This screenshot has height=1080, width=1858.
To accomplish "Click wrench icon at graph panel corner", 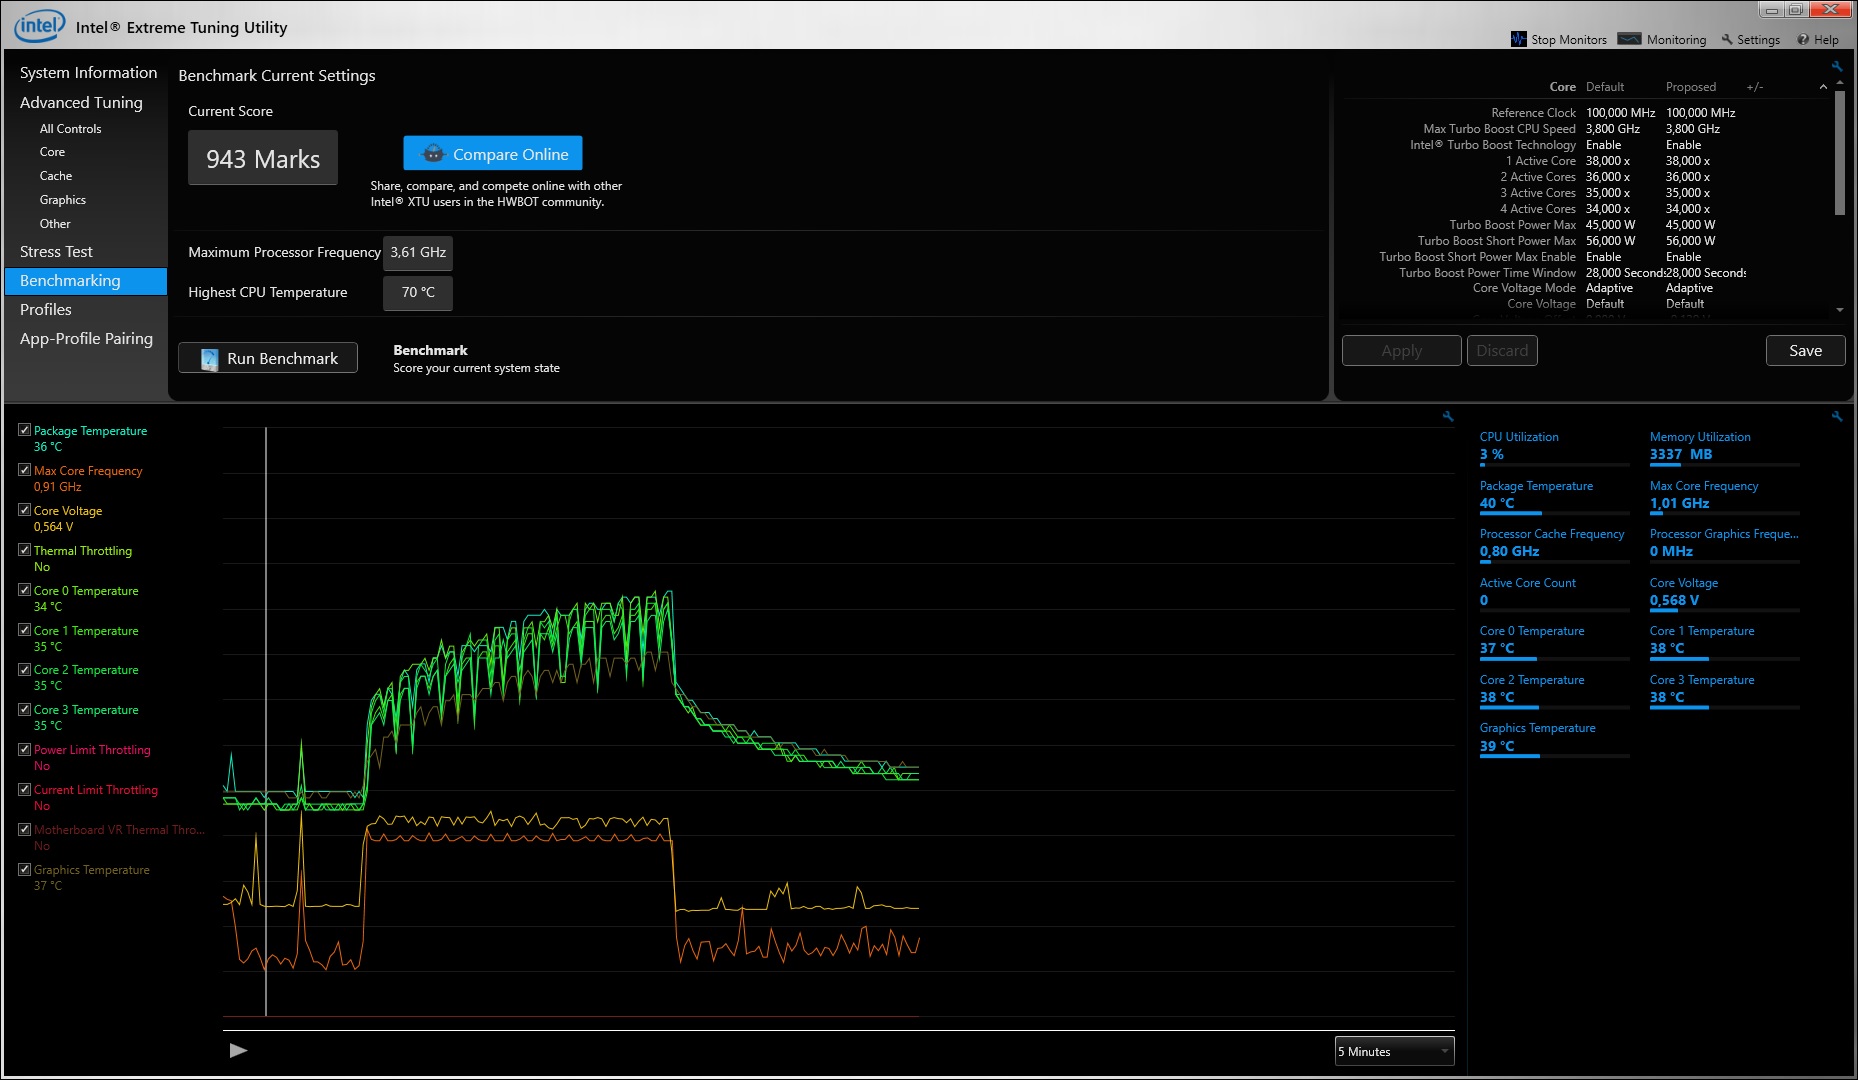I will coord(1447,416).
